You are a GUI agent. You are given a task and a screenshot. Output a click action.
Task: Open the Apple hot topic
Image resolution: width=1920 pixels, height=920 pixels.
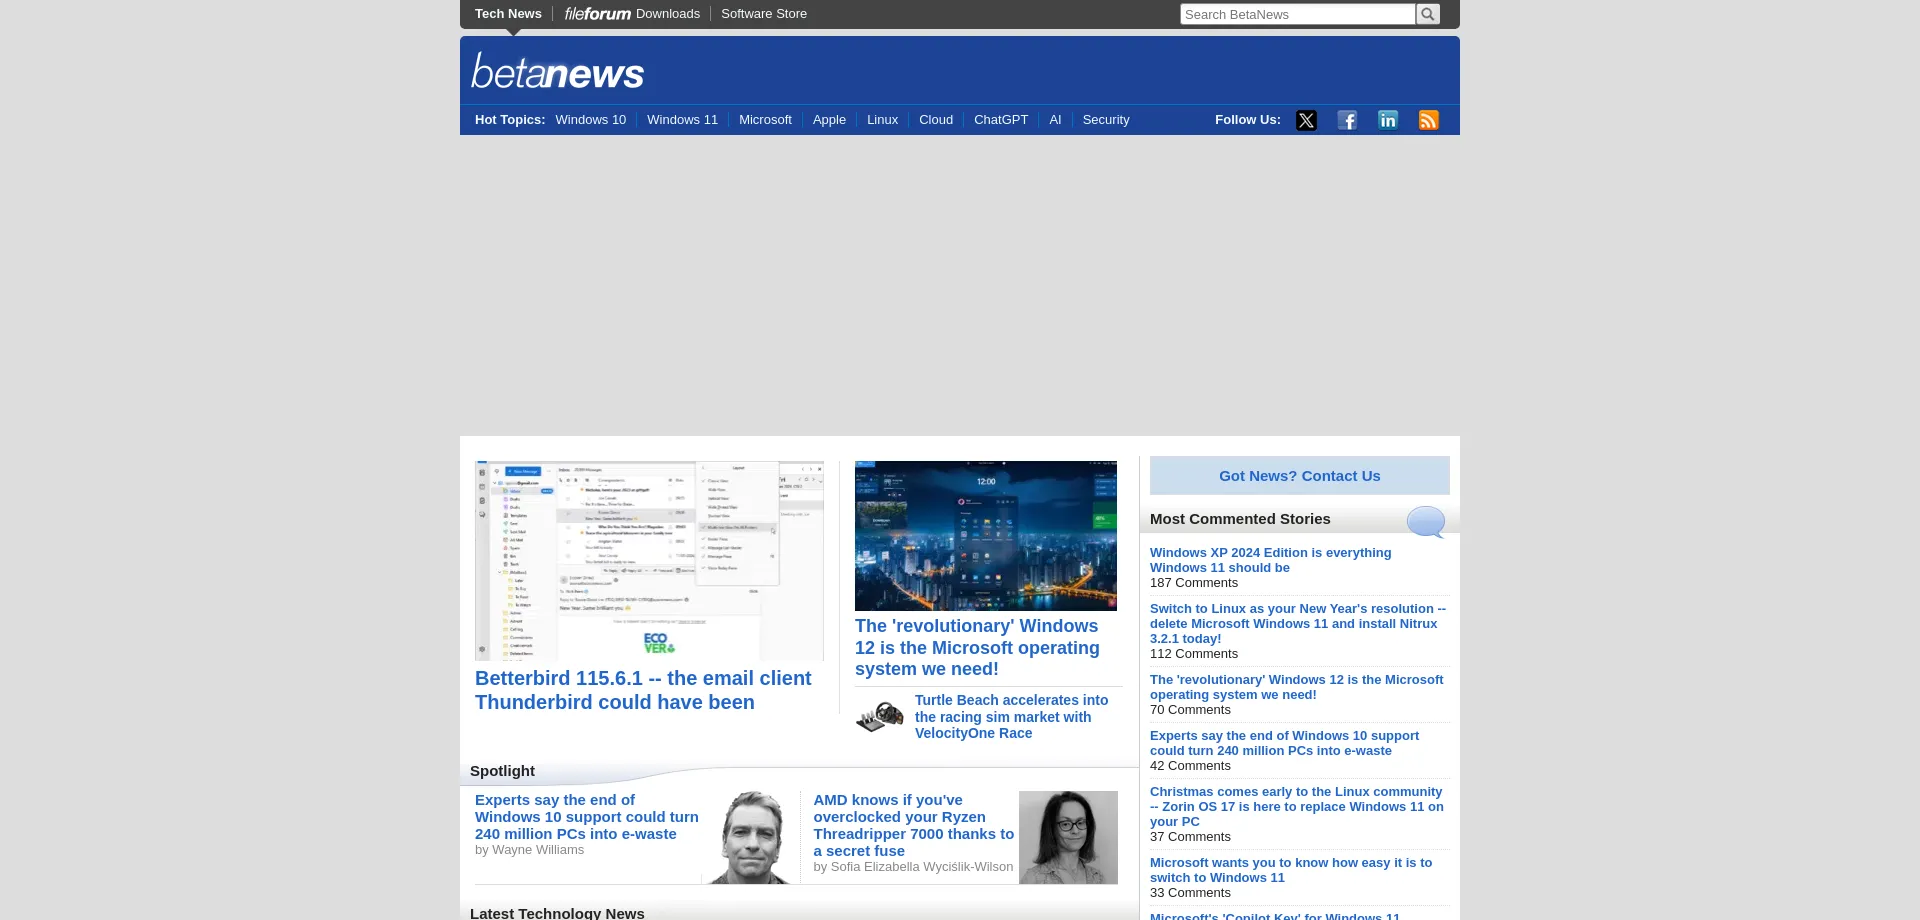pos(829,119)
